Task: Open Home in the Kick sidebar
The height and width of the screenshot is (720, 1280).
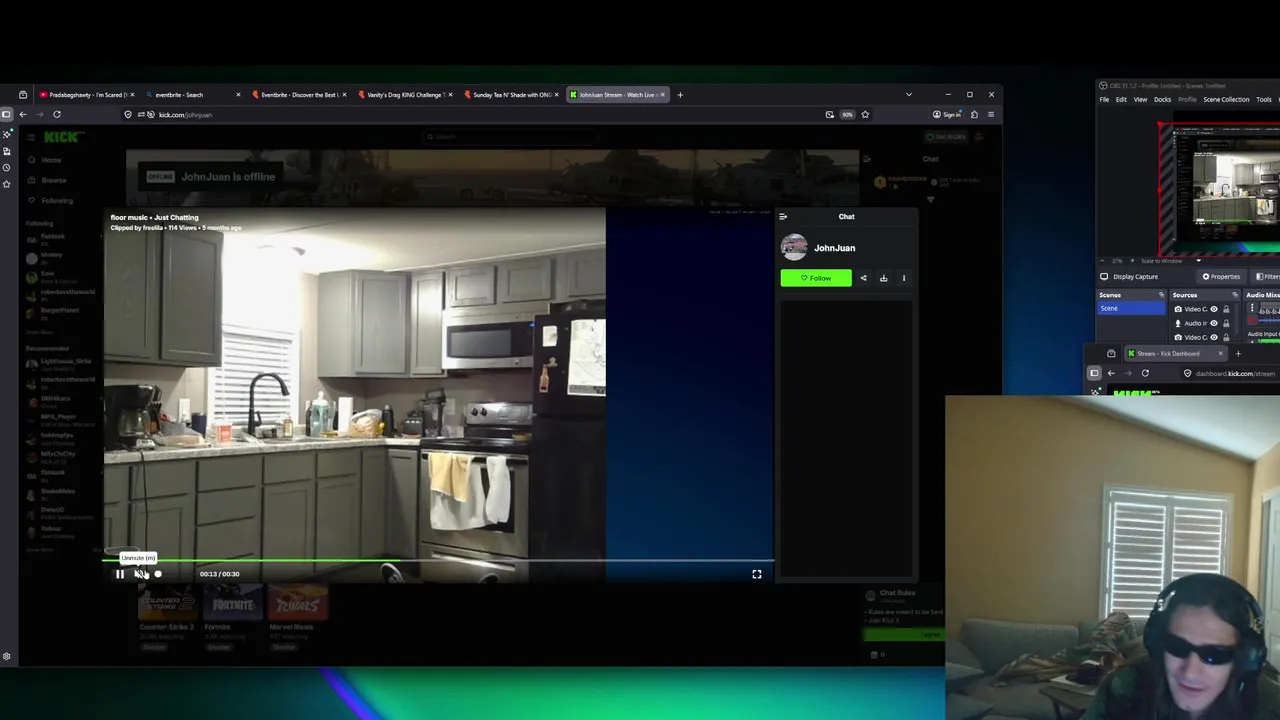Action: (x=51, y=160)
